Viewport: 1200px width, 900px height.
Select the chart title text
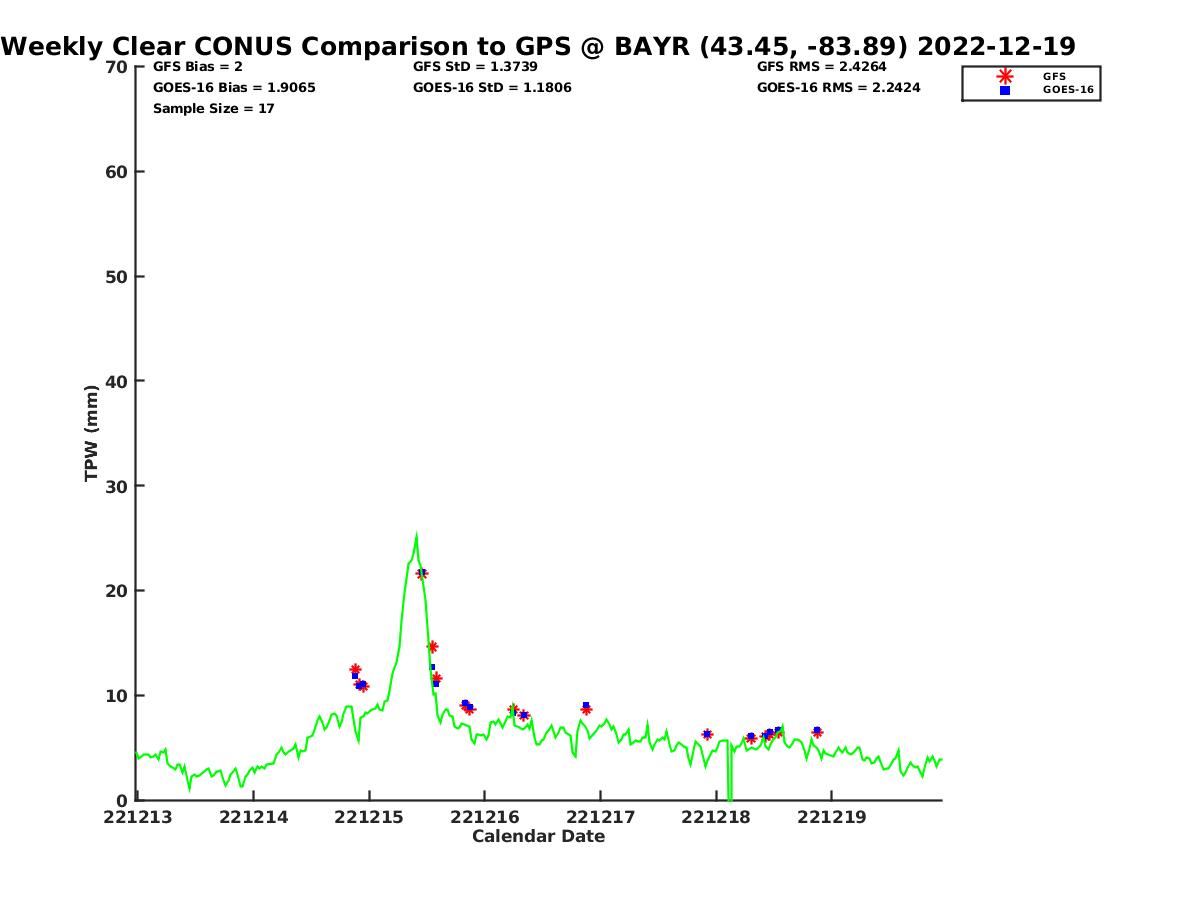538,46
